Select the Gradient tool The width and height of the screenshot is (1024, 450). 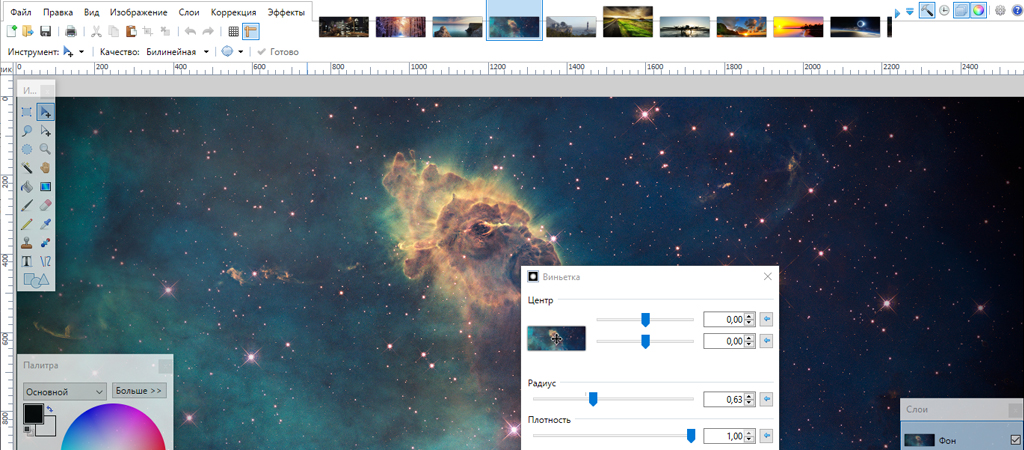(45, 187)
